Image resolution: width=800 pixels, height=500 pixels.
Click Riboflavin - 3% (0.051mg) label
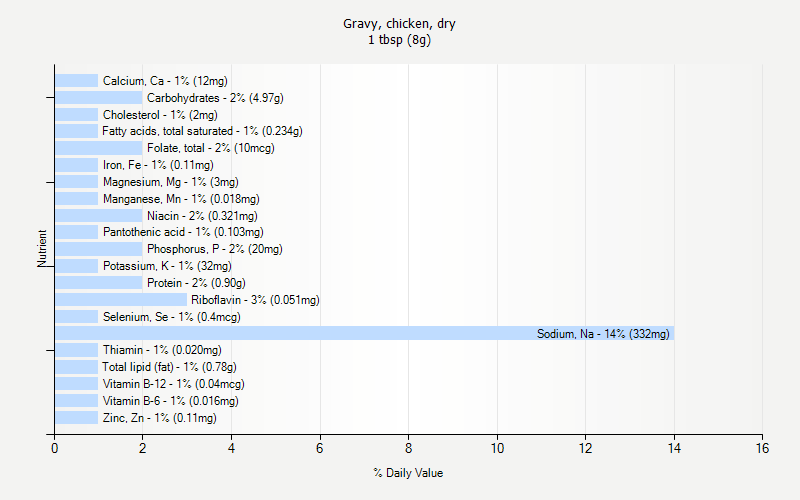pyautogui.click(x=255, y=299)
